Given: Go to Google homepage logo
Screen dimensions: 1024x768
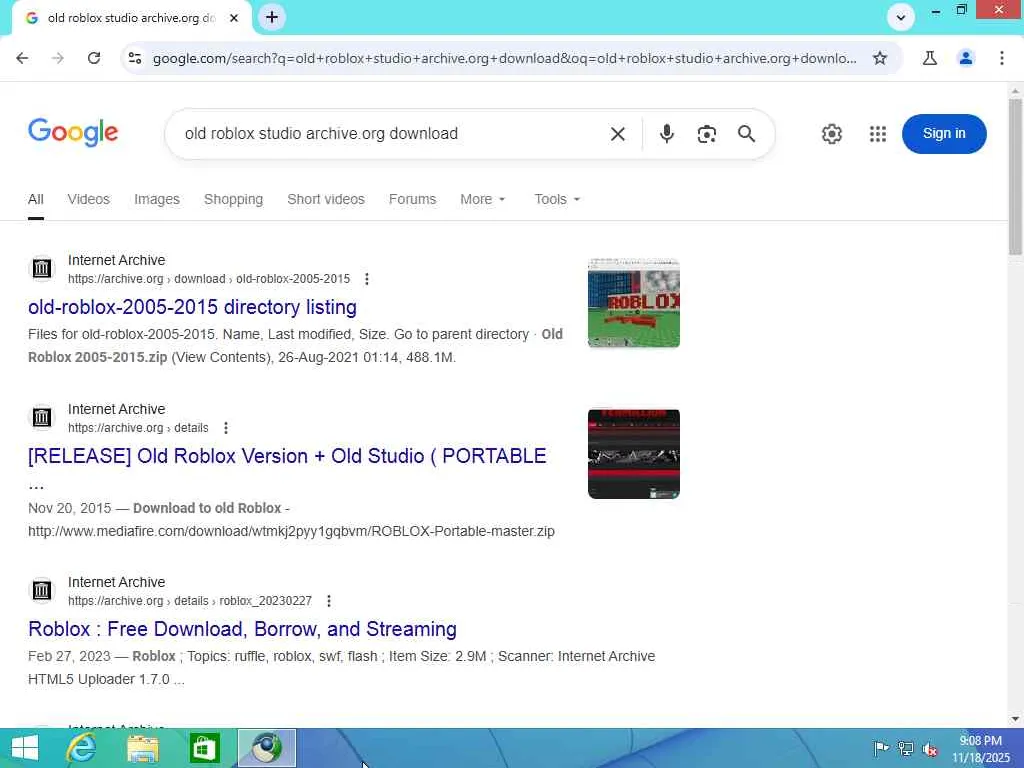Looking at the screenshot, I should pos(73,133).
